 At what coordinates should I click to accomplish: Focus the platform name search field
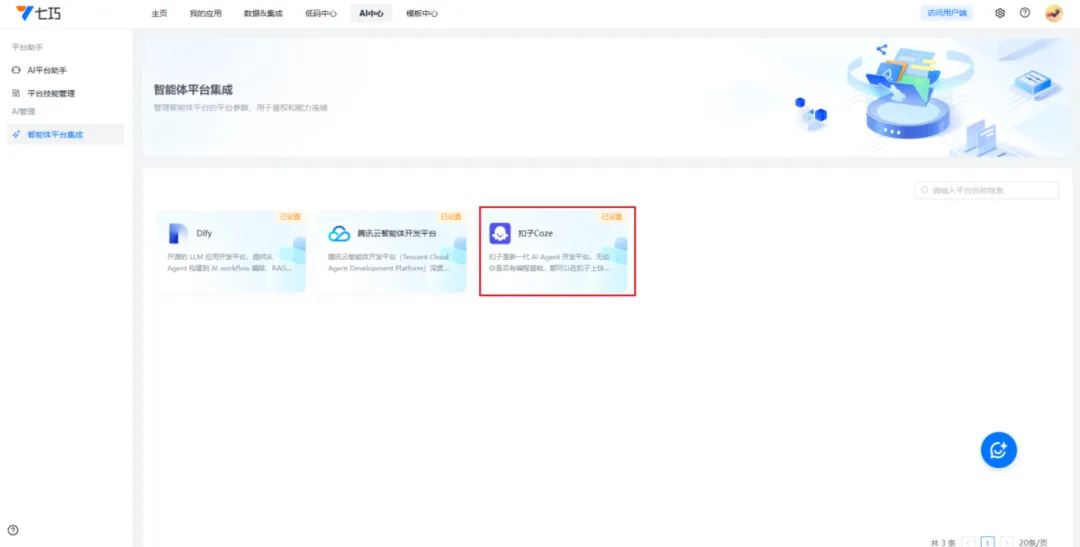[990, 190]
